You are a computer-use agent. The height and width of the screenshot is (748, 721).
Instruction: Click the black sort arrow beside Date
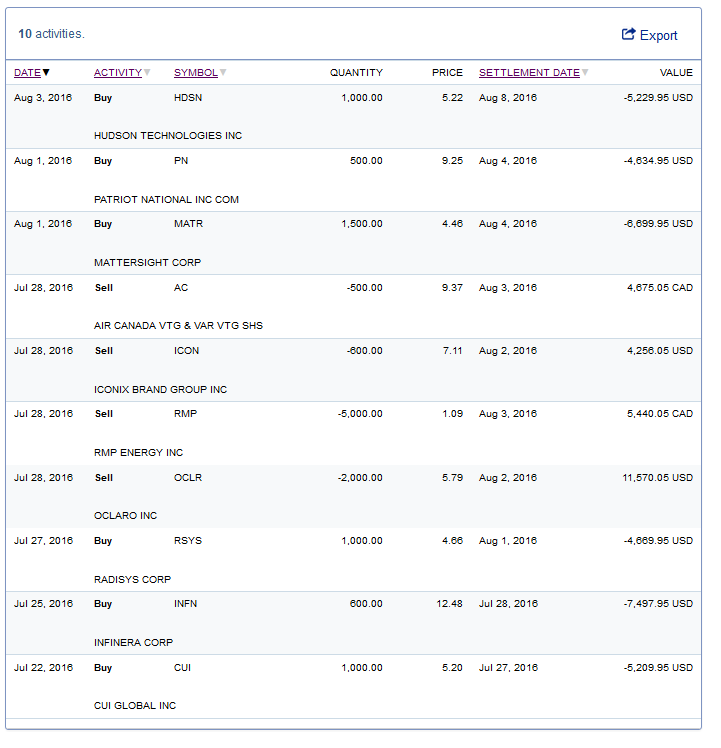point(46,72)
